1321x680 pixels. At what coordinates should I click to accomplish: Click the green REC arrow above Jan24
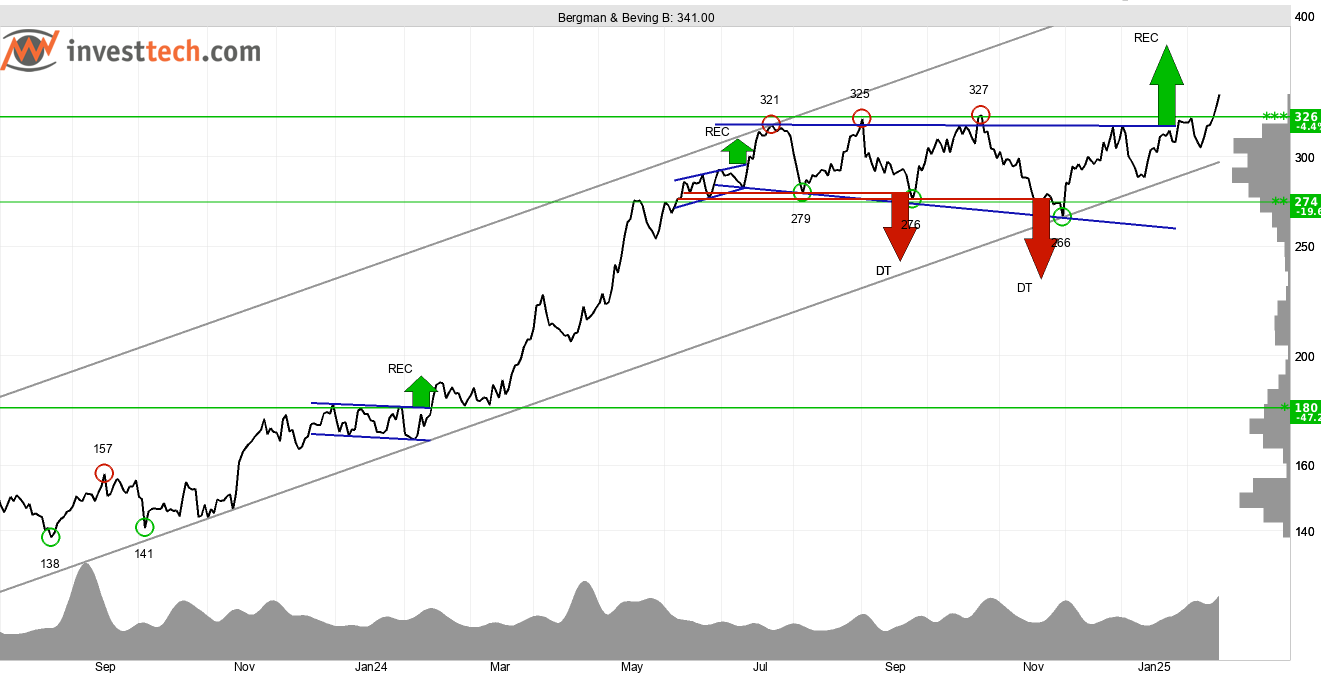coord(421,392)
